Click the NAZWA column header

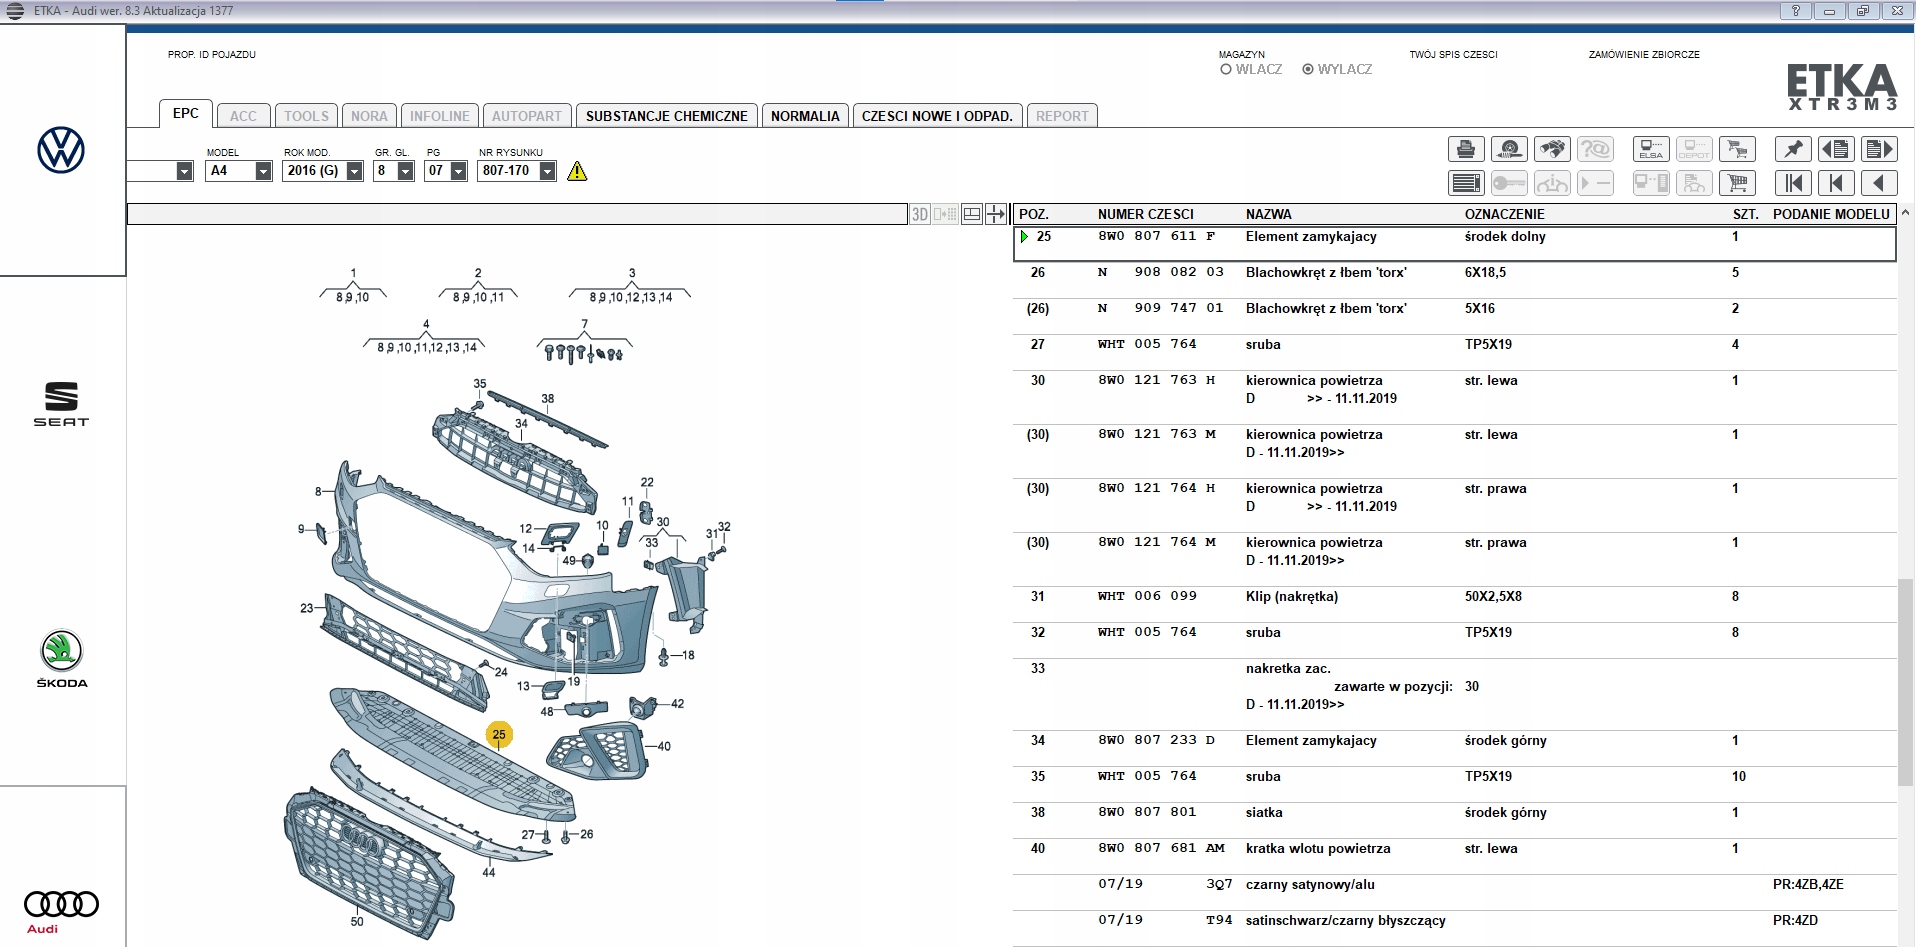coord(1269,214)
